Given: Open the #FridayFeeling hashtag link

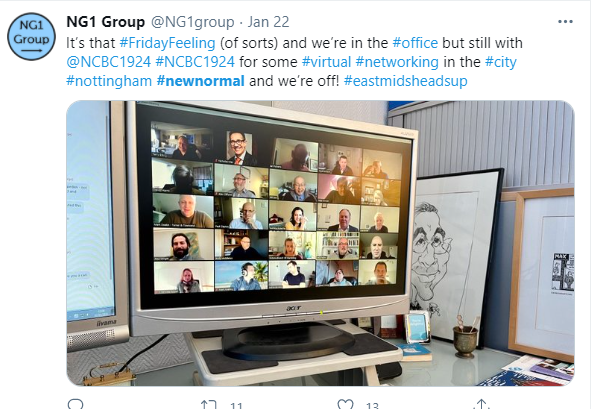Looking at the screenshot, I should [x=167, y=43].
